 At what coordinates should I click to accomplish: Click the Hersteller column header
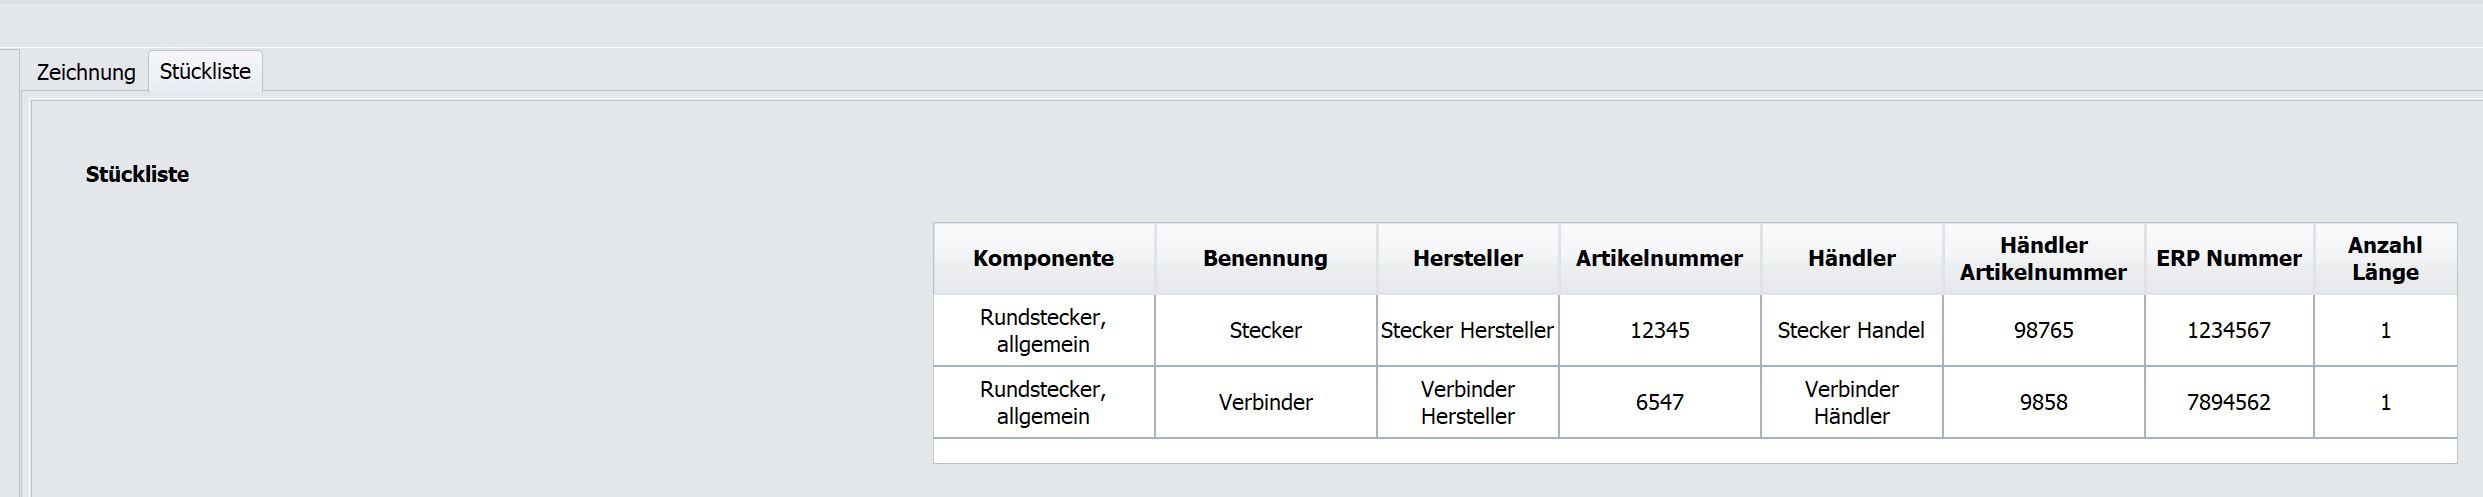(1467, 259)
